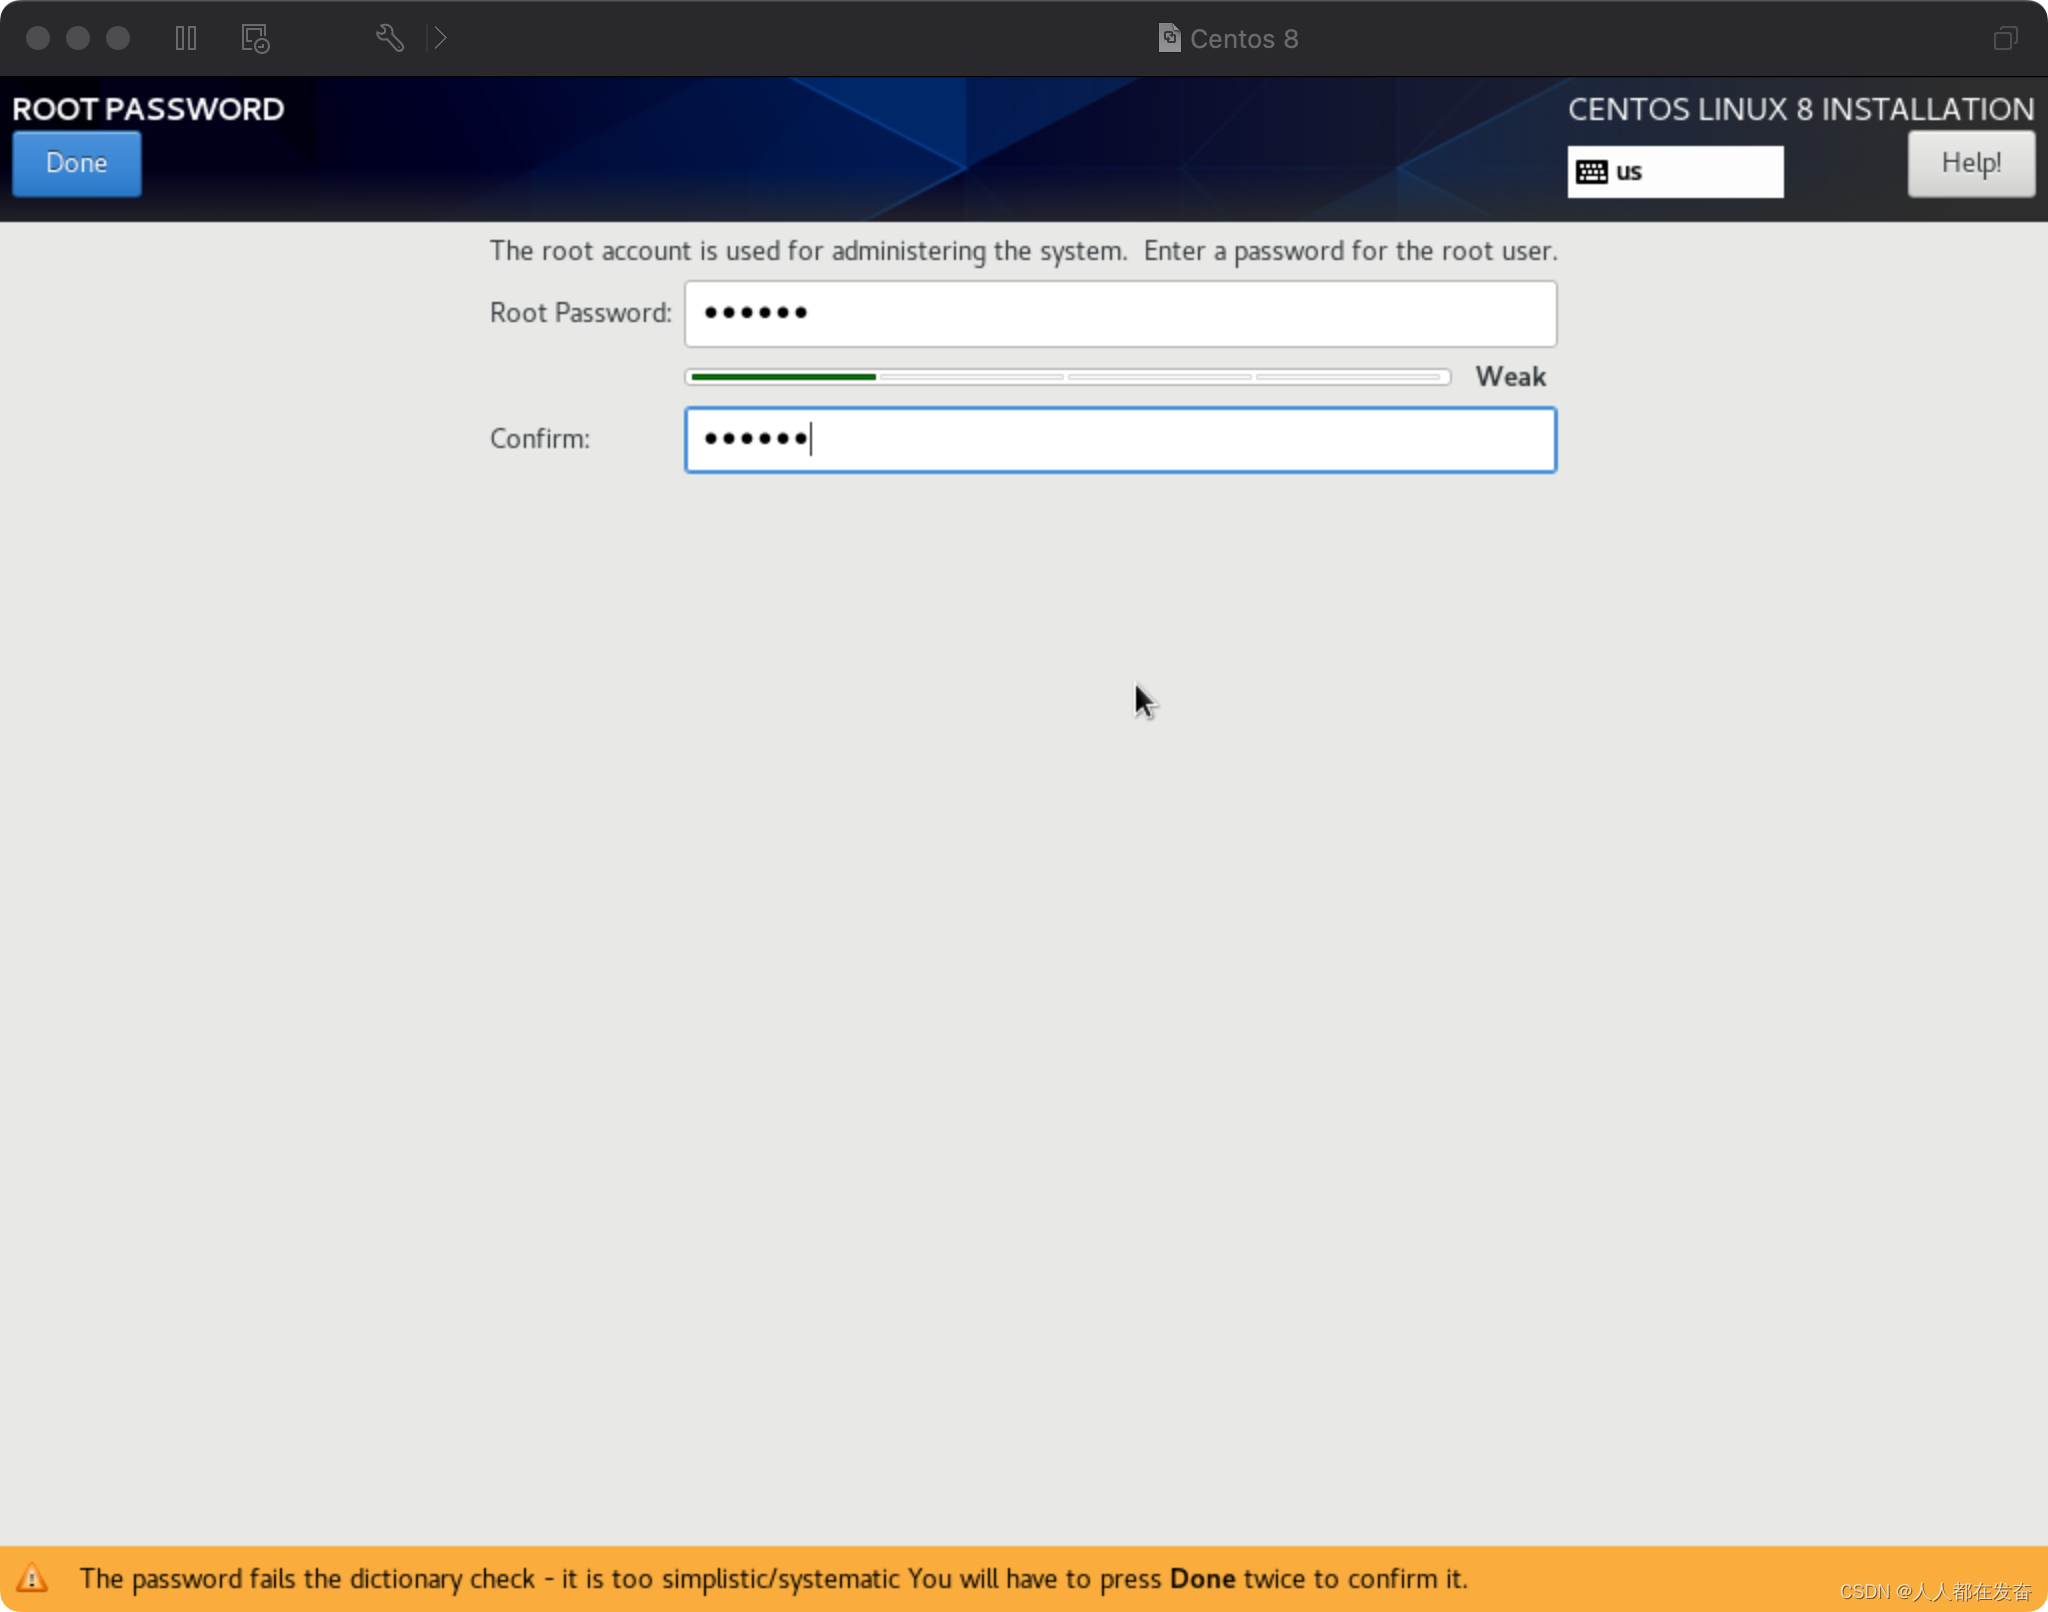Close the Centos 8 VM window
The height and width of the screenshot is (1612, 2048).
coord(38,38)
